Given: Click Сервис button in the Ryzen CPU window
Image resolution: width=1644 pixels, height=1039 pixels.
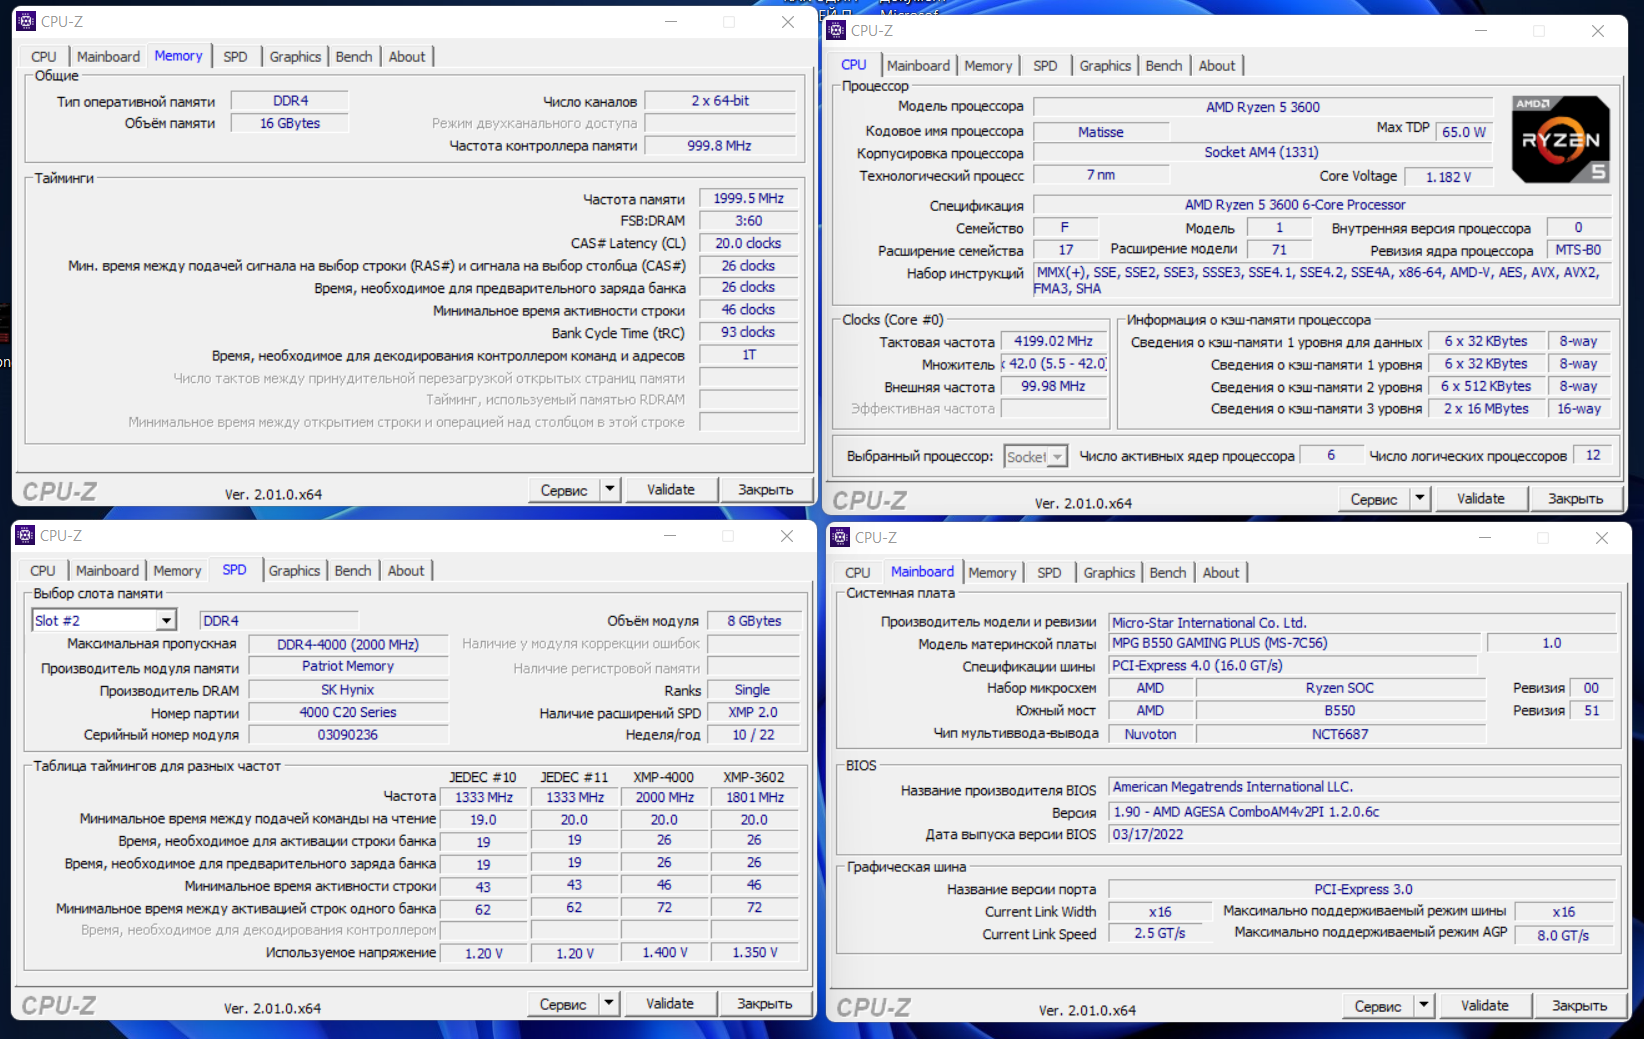Looking at the screenshot, I should pyautogui.click(x=1374, y=499).
